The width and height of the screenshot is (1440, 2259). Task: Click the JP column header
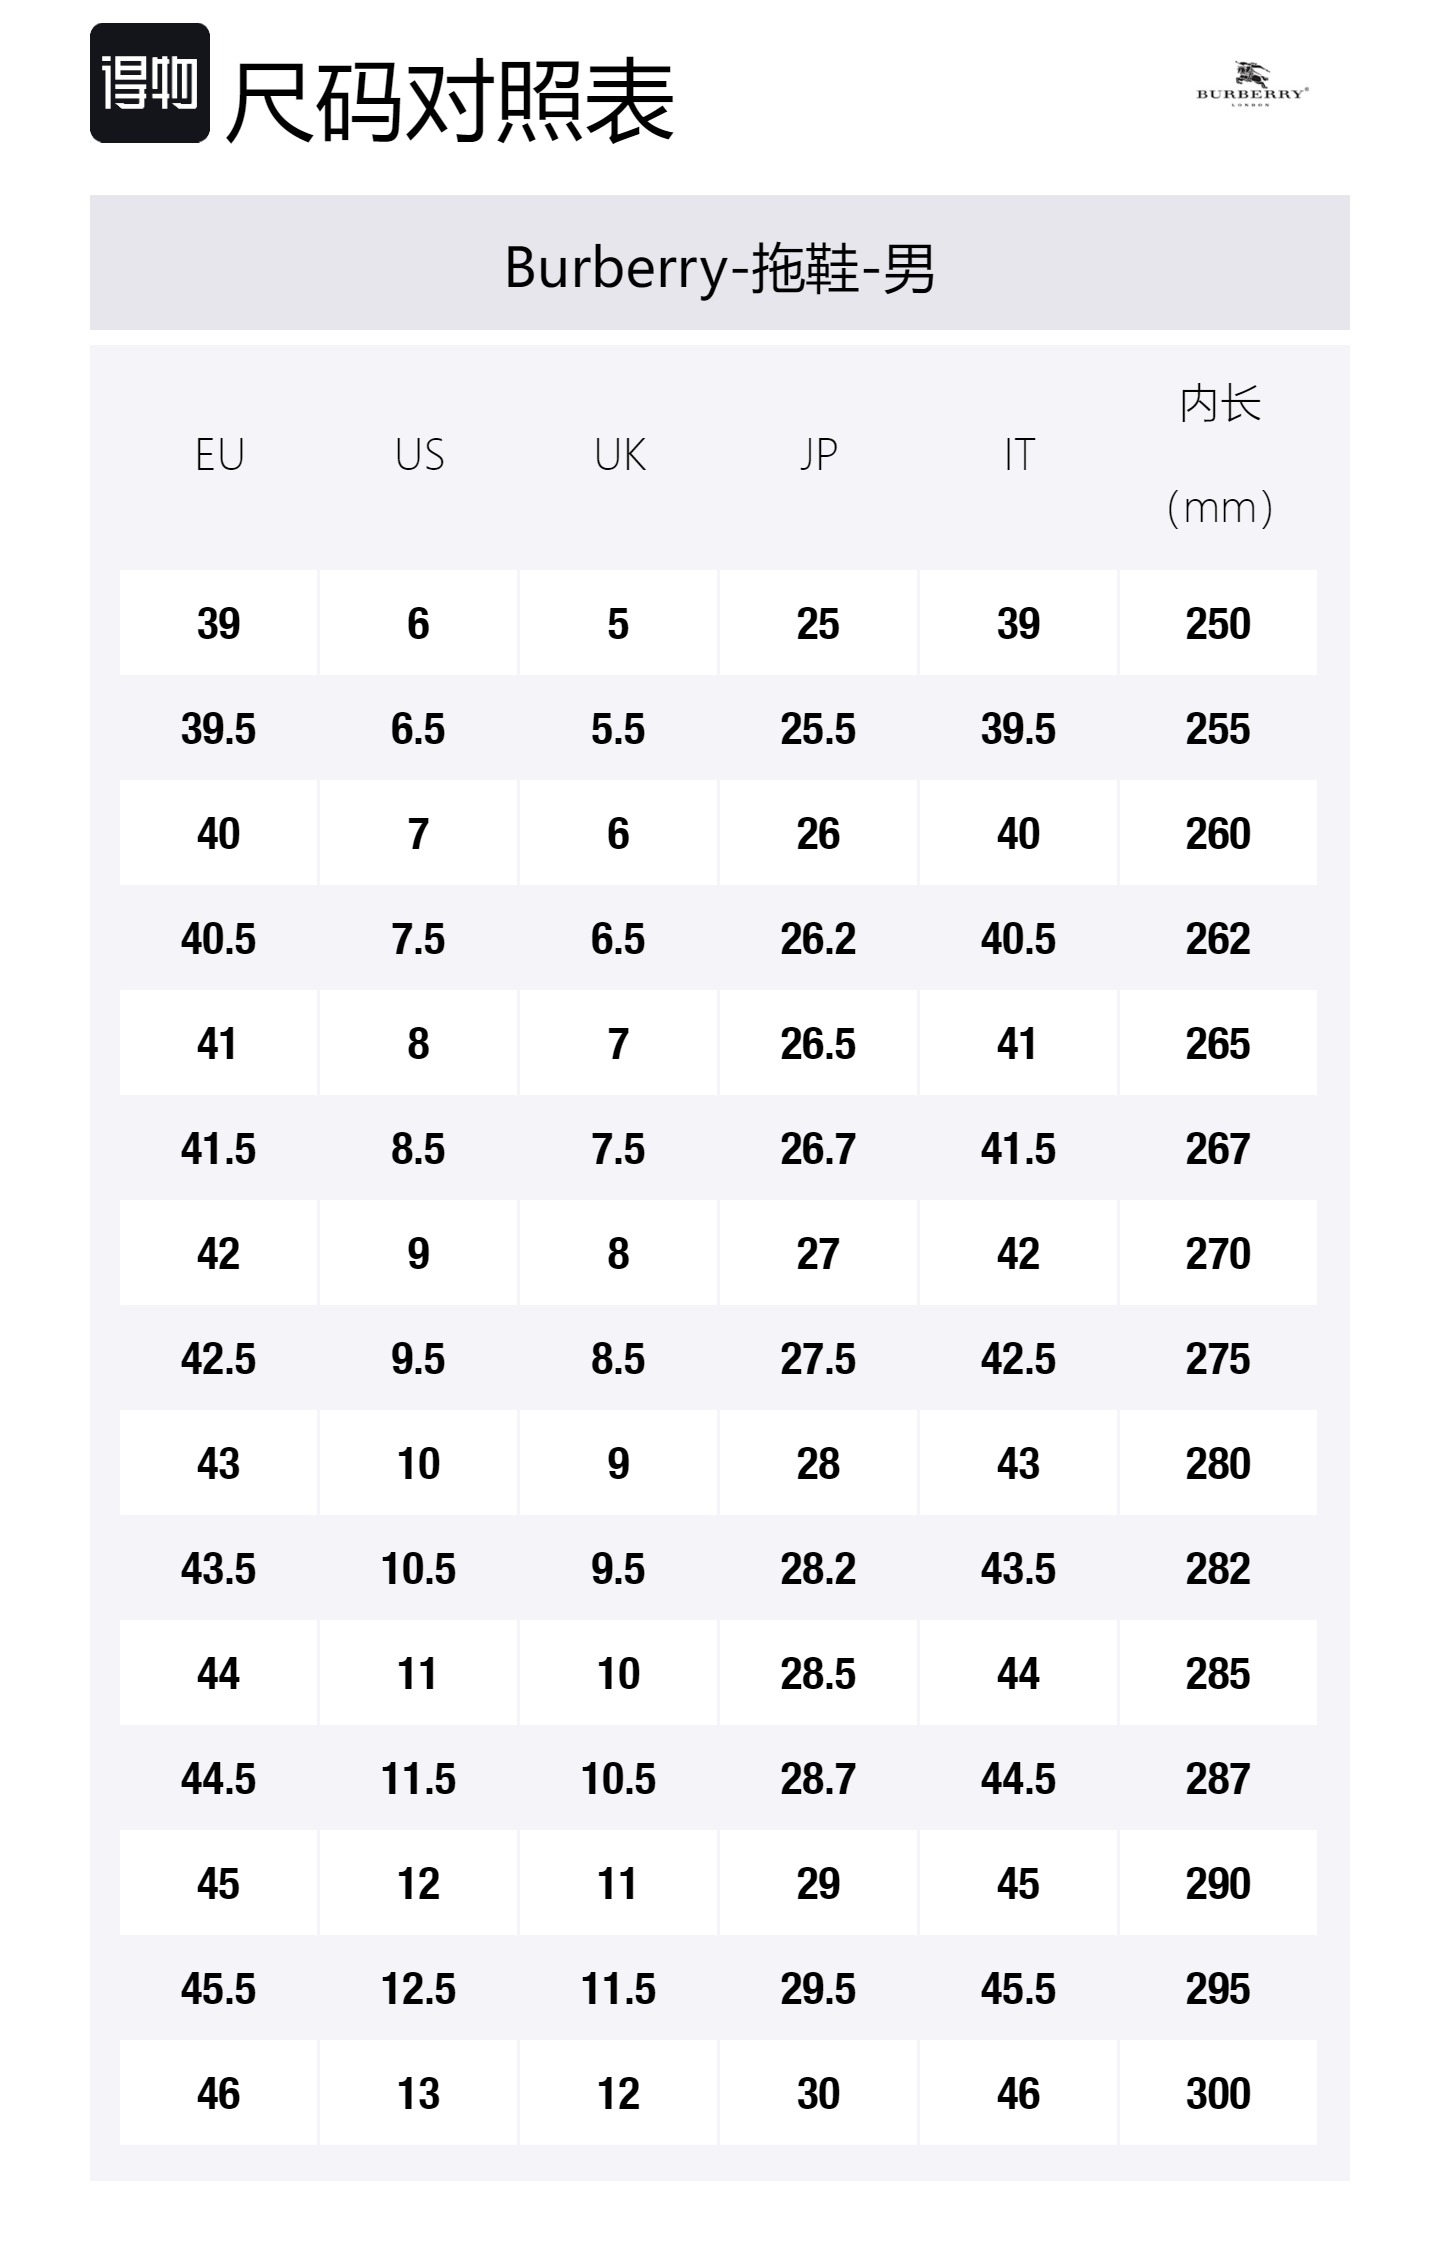click(x=818, y=455)
